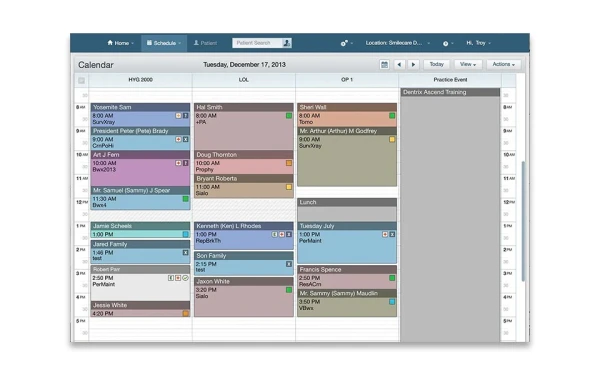Click the medical alert icon on Peter Brady
Viewport: 600px width, 375px height.
click(x=178, y=139)
